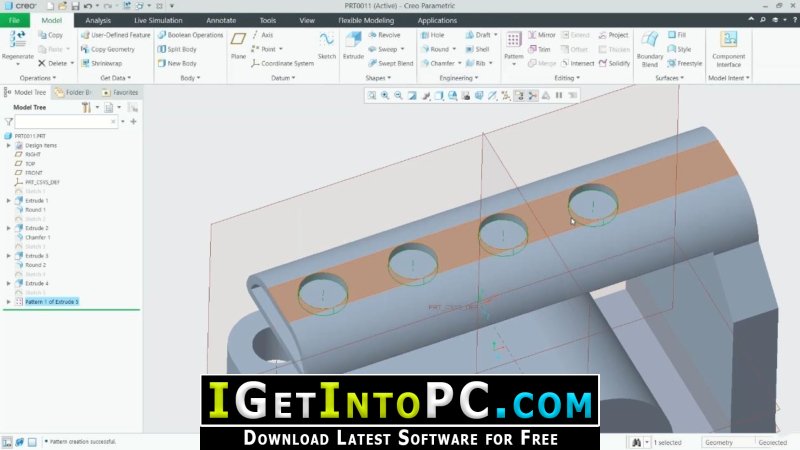Click the Boundary Blend tool
800x450 pixels.
[x=649, y=48]
